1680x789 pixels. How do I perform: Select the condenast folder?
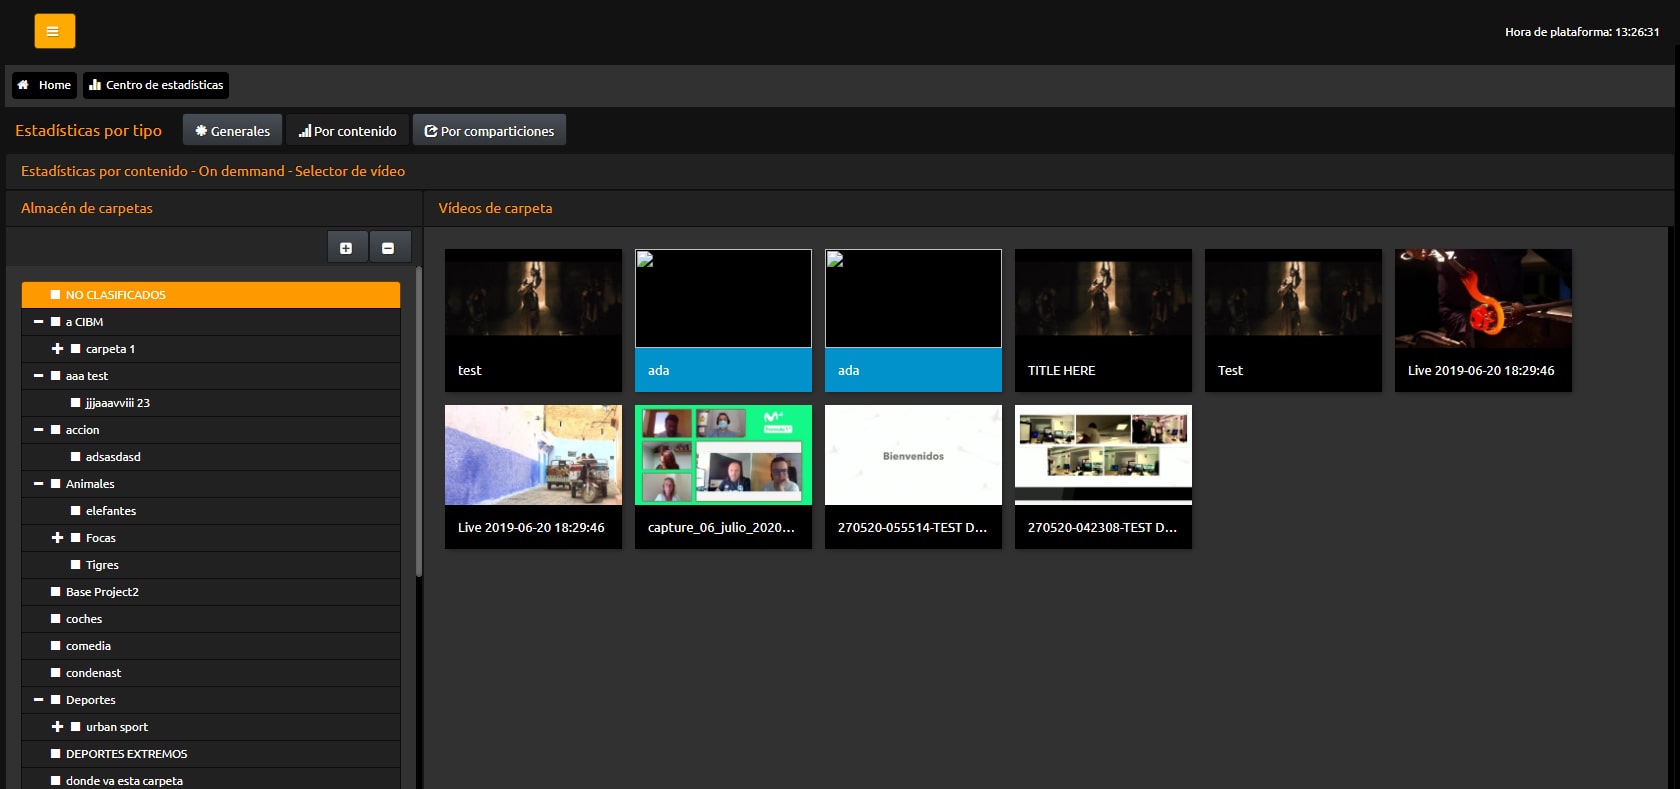coord(211,673)
